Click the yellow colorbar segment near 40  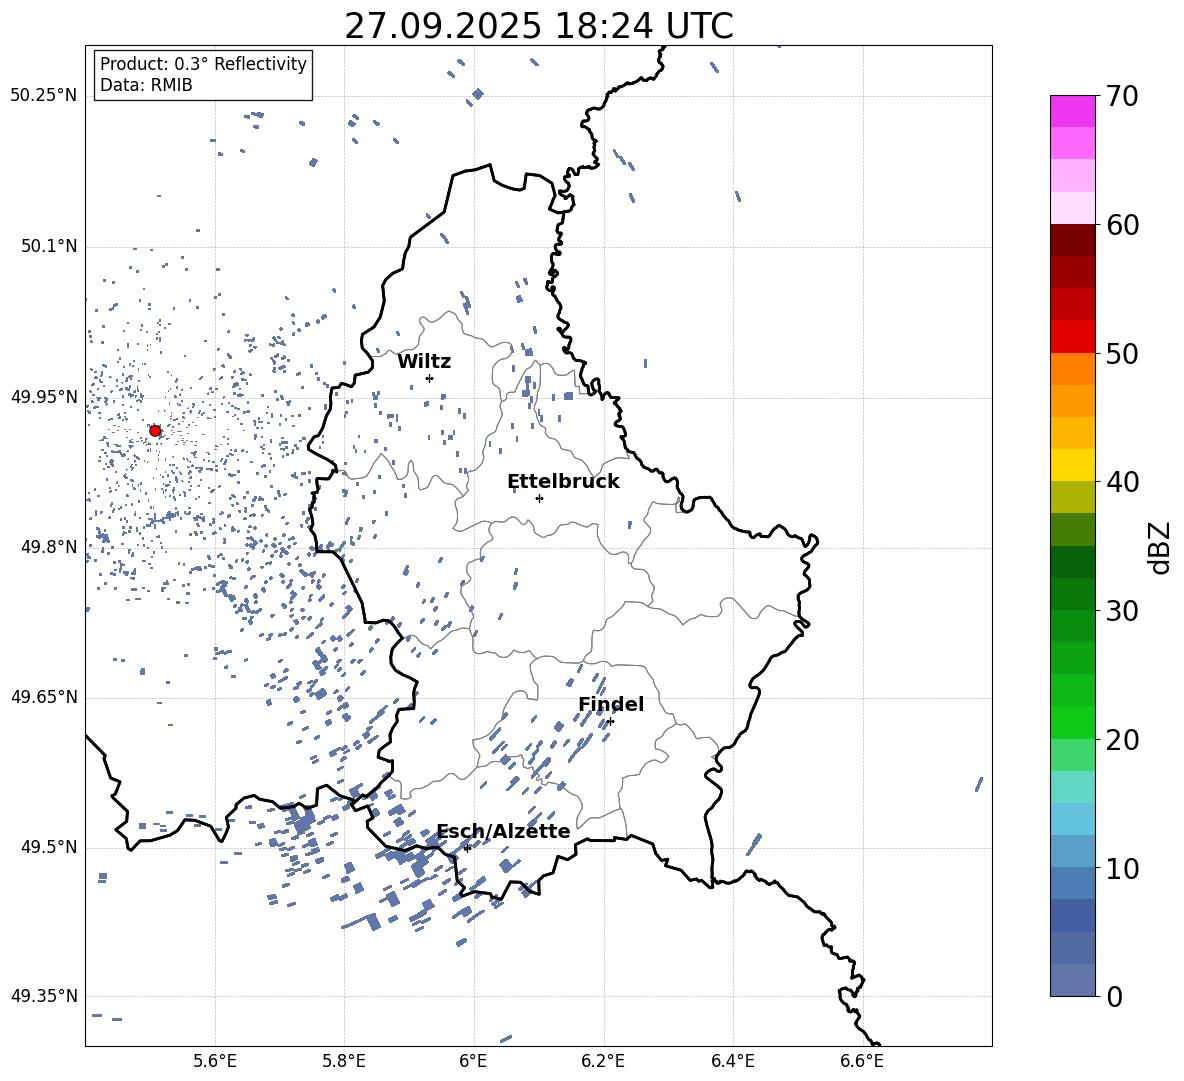1072,465
